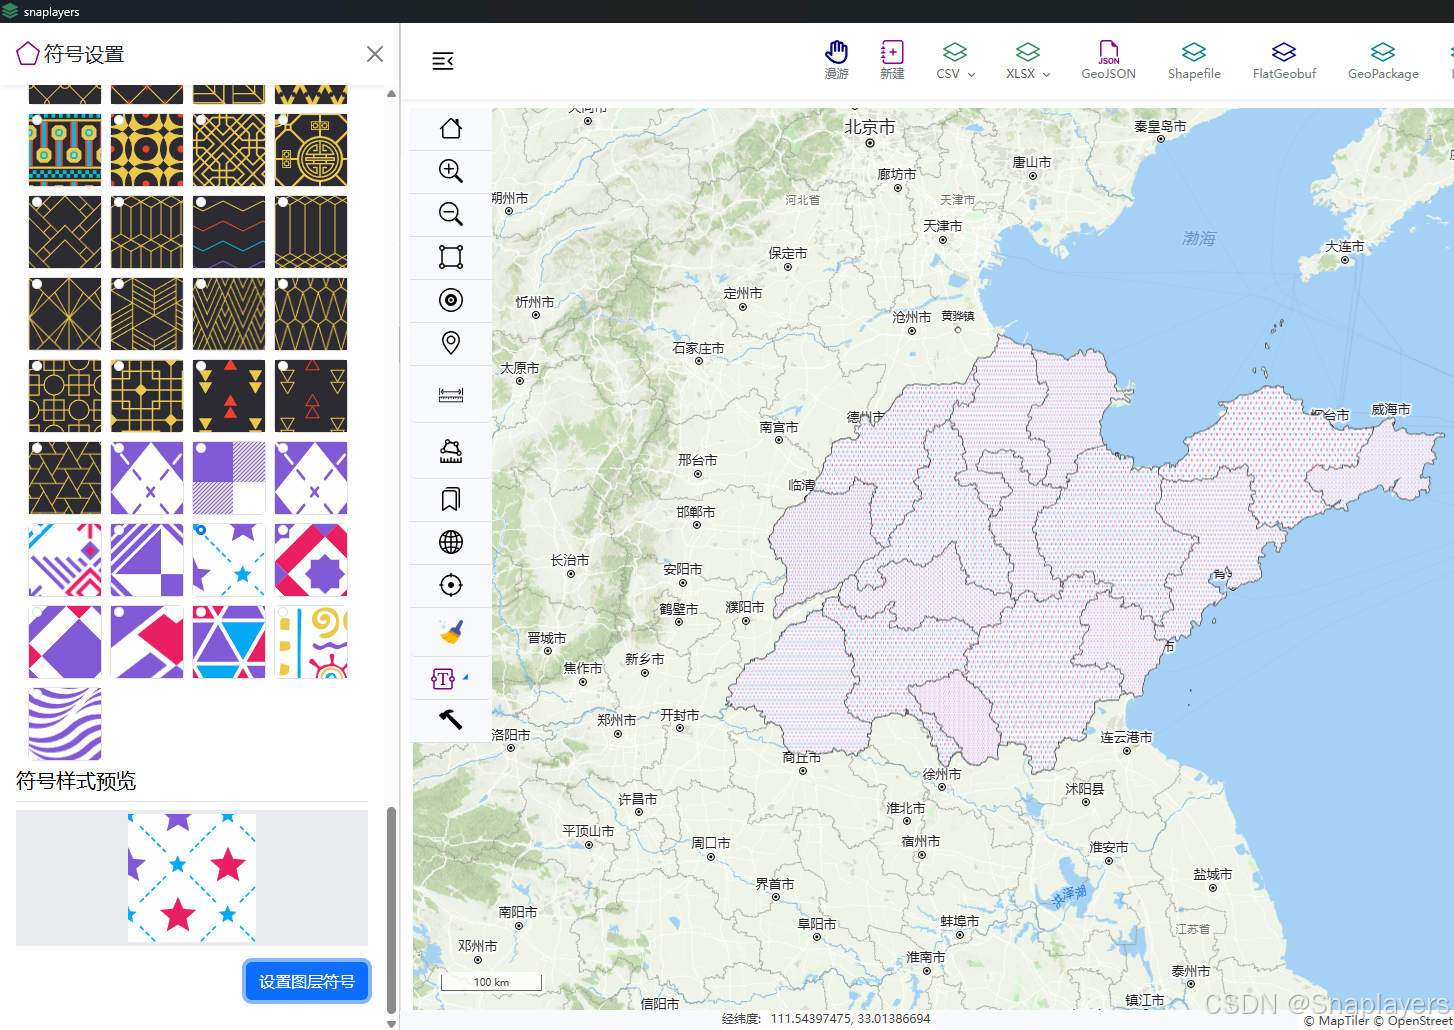Activate the polygon area measurement tool
The width and height of the screenshot is (1454, 1030).
coord(451,451)
